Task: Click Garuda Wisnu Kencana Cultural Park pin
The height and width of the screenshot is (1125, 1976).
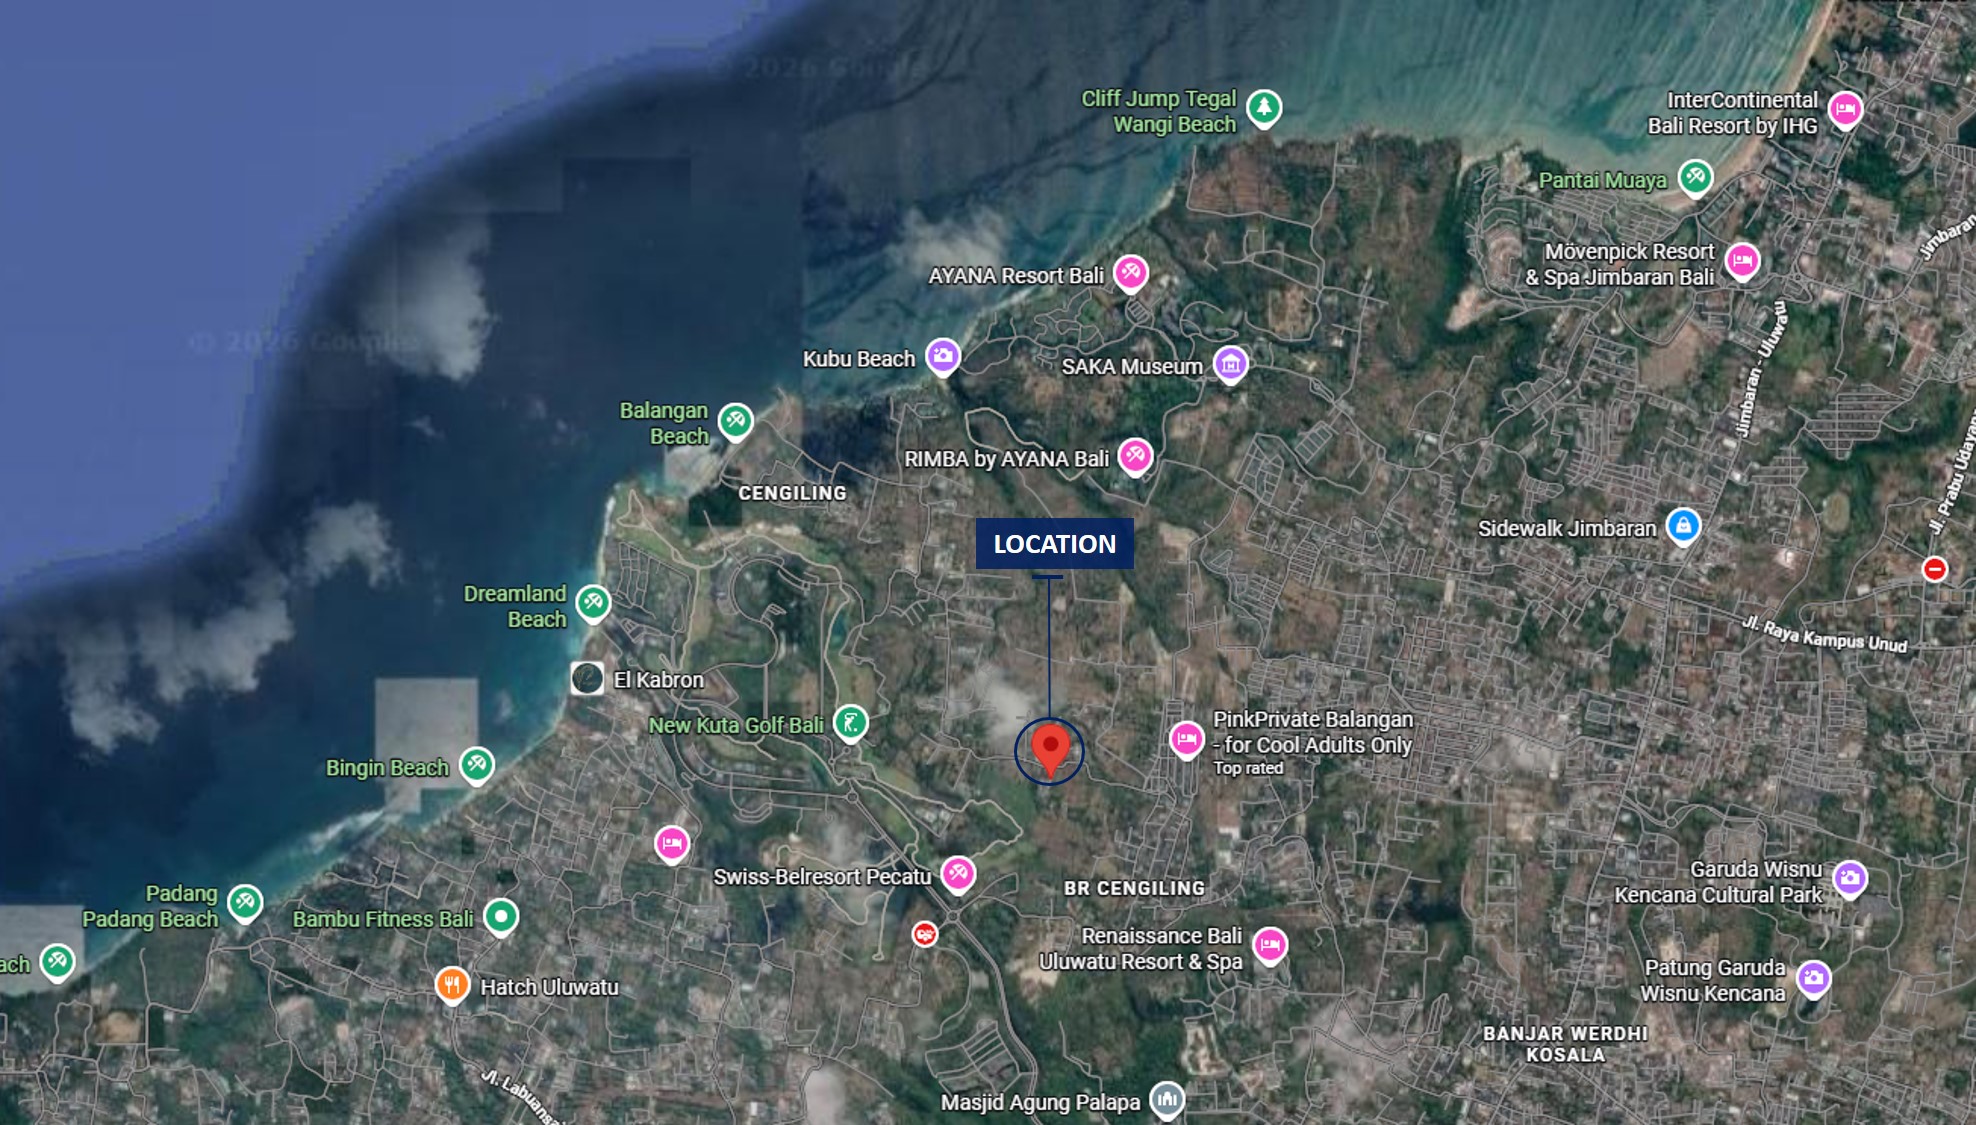Action: (1850, 879)
